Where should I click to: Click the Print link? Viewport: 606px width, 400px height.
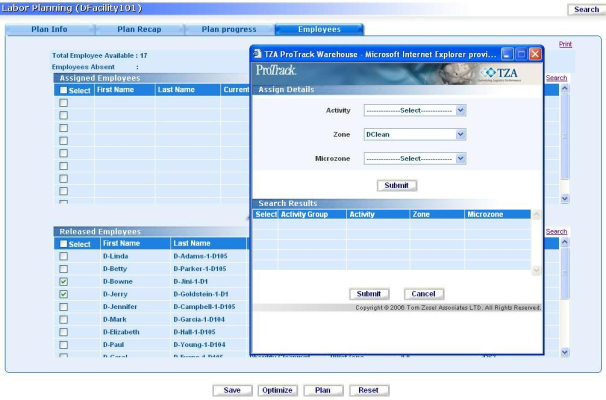565,44
